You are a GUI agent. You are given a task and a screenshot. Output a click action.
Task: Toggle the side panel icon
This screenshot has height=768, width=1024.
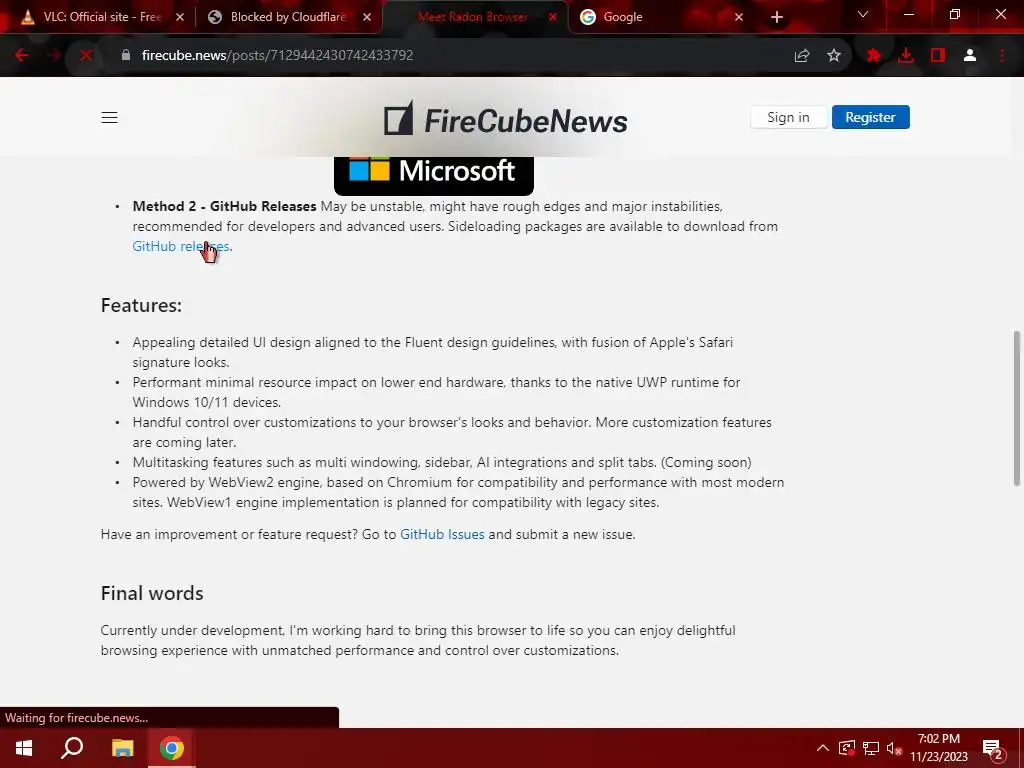click(938, 56)
